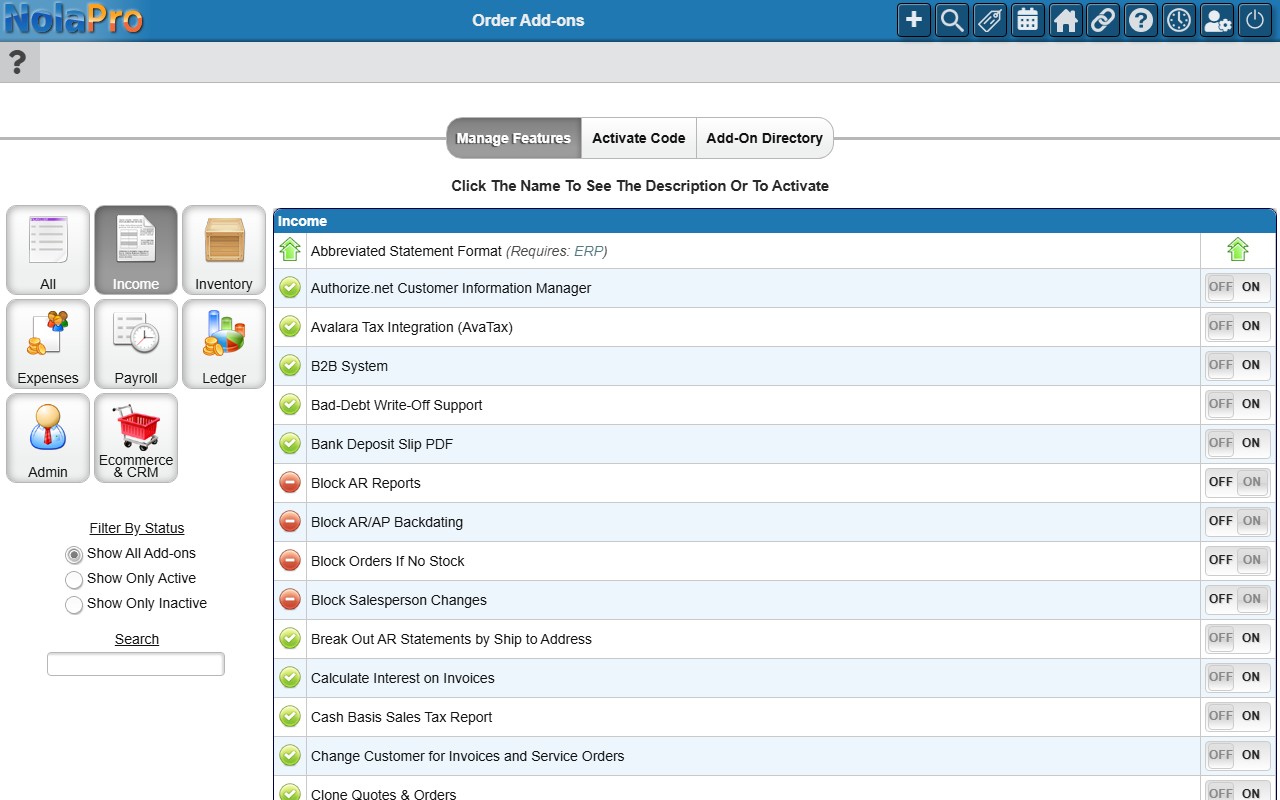Open user settings icon in header
This screenshot has height=800, width=1280.
(x=1217, y=20)
